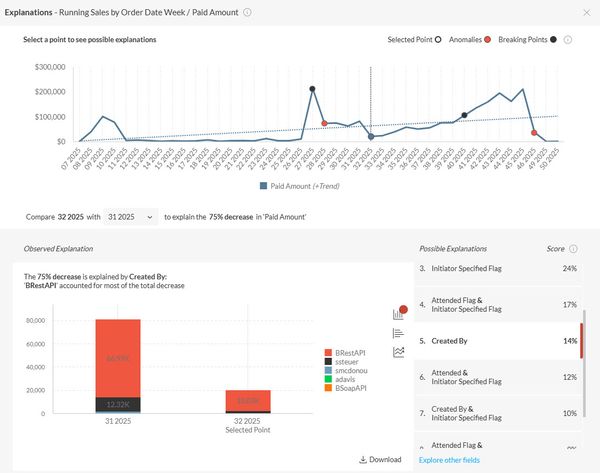Screen dimensions: 600x473
Task: Click the week 27 breaking point on chart
Action: 313,89
